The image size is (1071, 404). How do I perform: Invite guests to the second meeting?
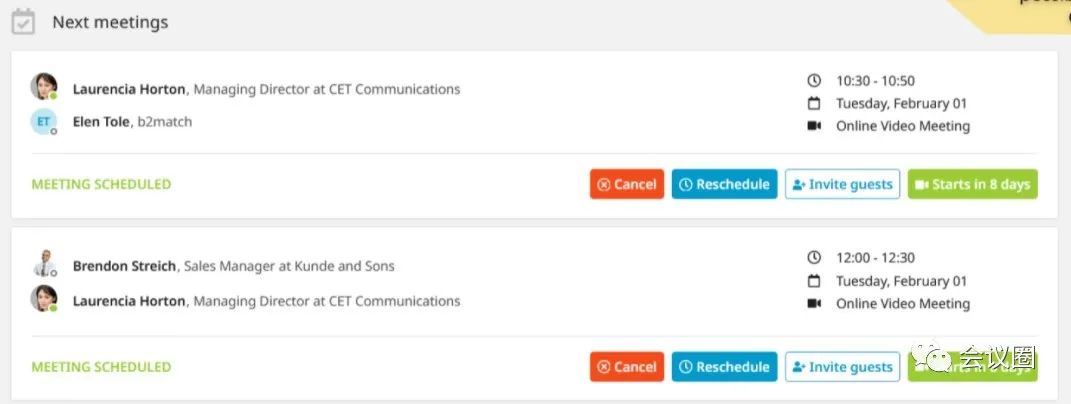click(x=842, y=366)
